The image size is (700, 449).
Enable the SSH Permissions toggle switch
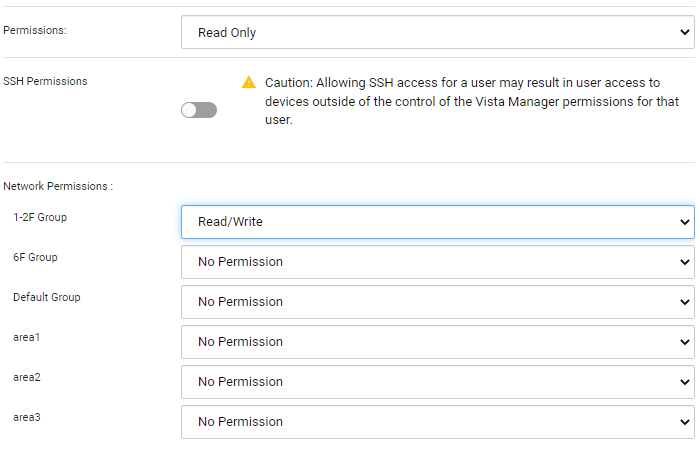click(x=199, y=110)
